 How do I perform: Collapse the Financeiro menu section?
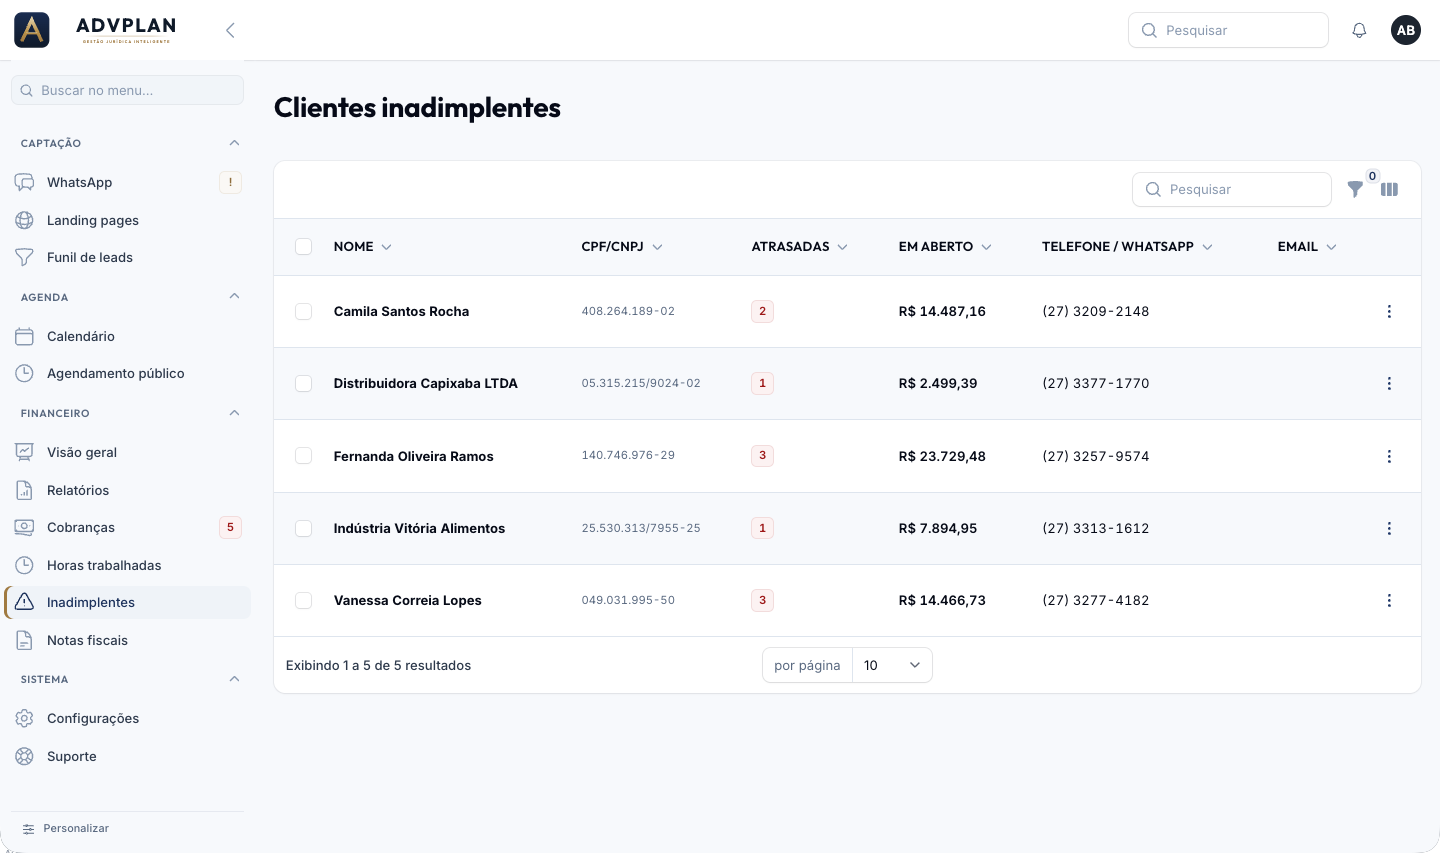pos(234,413)
